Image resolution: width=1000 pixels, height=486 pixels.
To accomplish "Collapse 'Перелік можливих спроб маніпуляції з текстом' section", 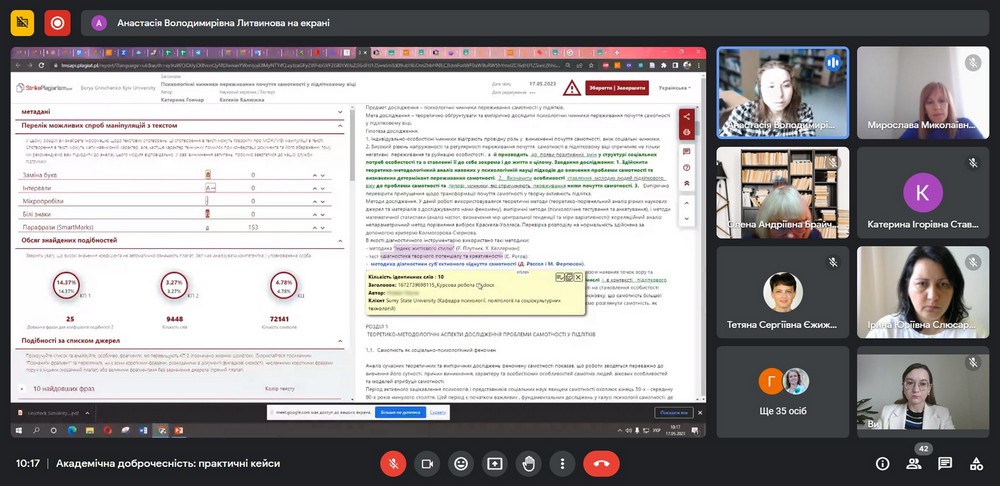I will pyautogui.click(x=342, y=125).
